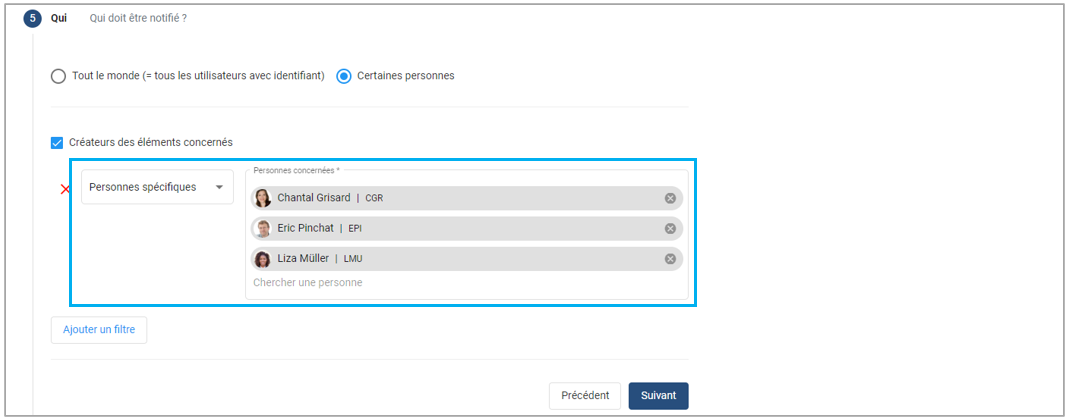Uncheck "Créateurs des éléments concernés" checkbox
Screen dimensions: 1069x417
(57, 143)
